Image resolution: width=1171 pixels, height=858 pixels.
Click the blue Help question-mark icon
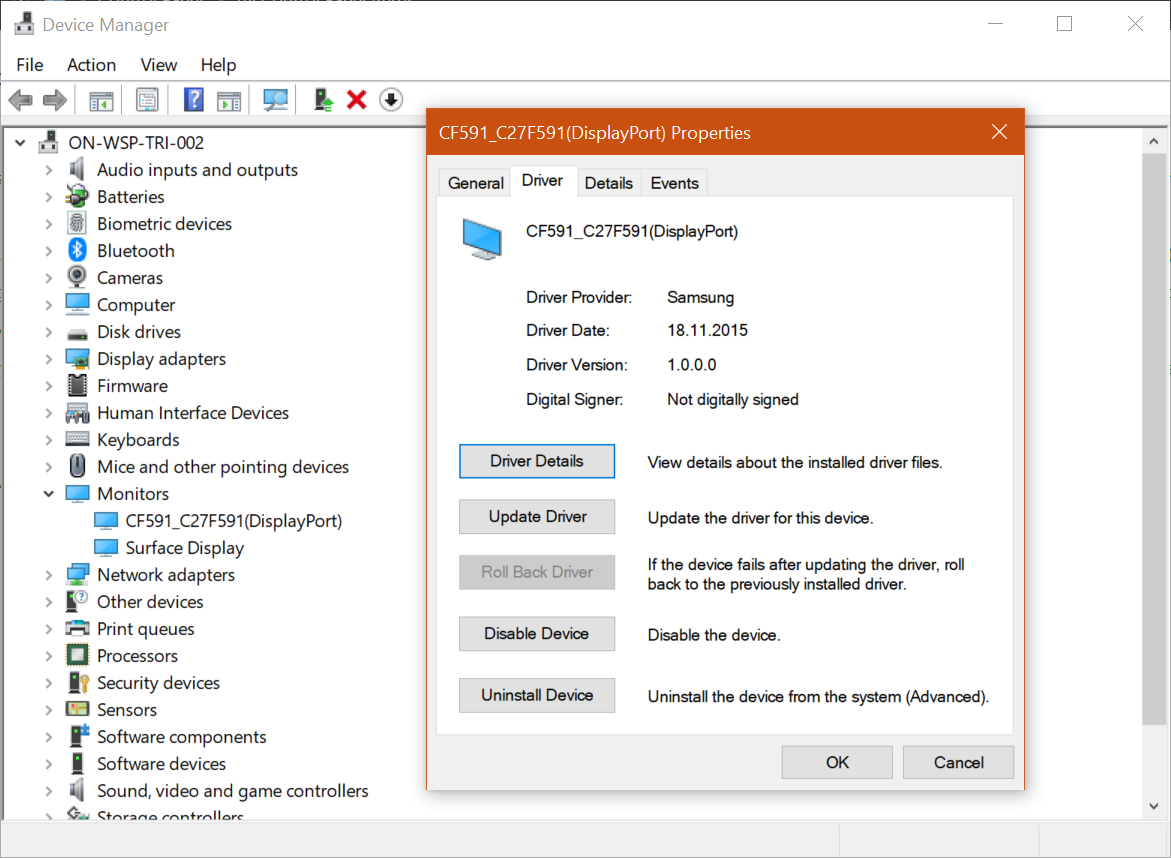coord(193,99)
